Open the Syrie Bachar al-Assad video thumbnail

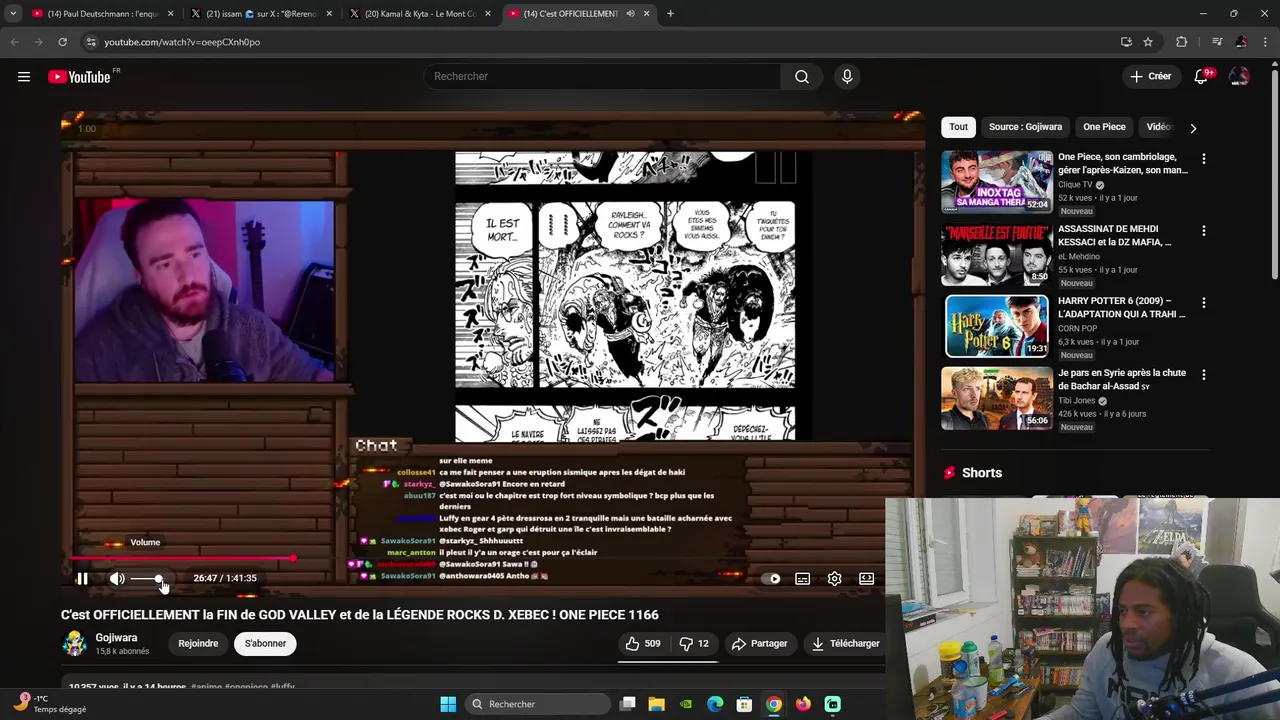[x=997, y=398]
